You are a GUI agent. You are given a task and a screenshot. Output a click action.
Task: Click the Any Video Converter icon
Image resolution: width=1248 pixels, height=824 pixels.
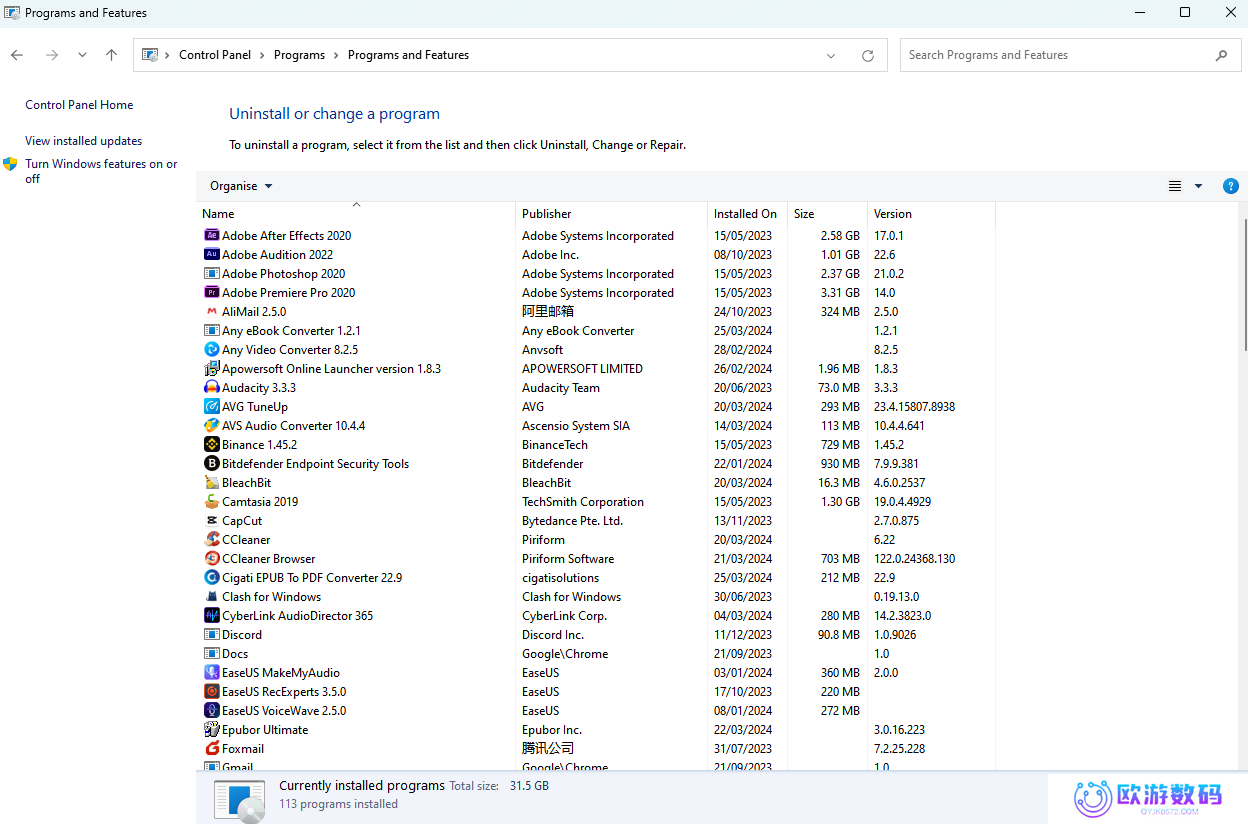(211, 350)
